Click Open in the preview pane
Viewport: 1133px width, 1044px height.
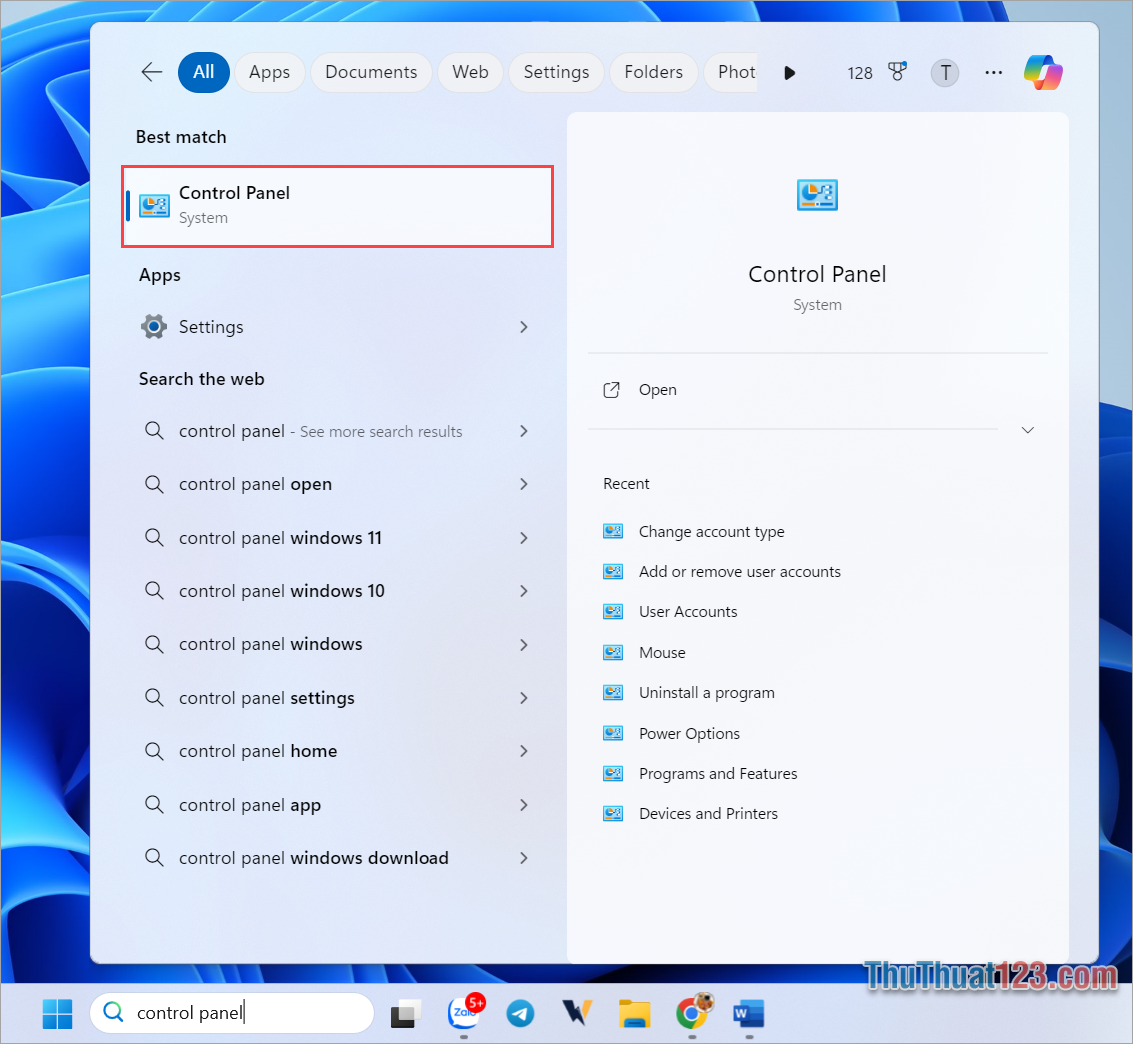point(658,390)
